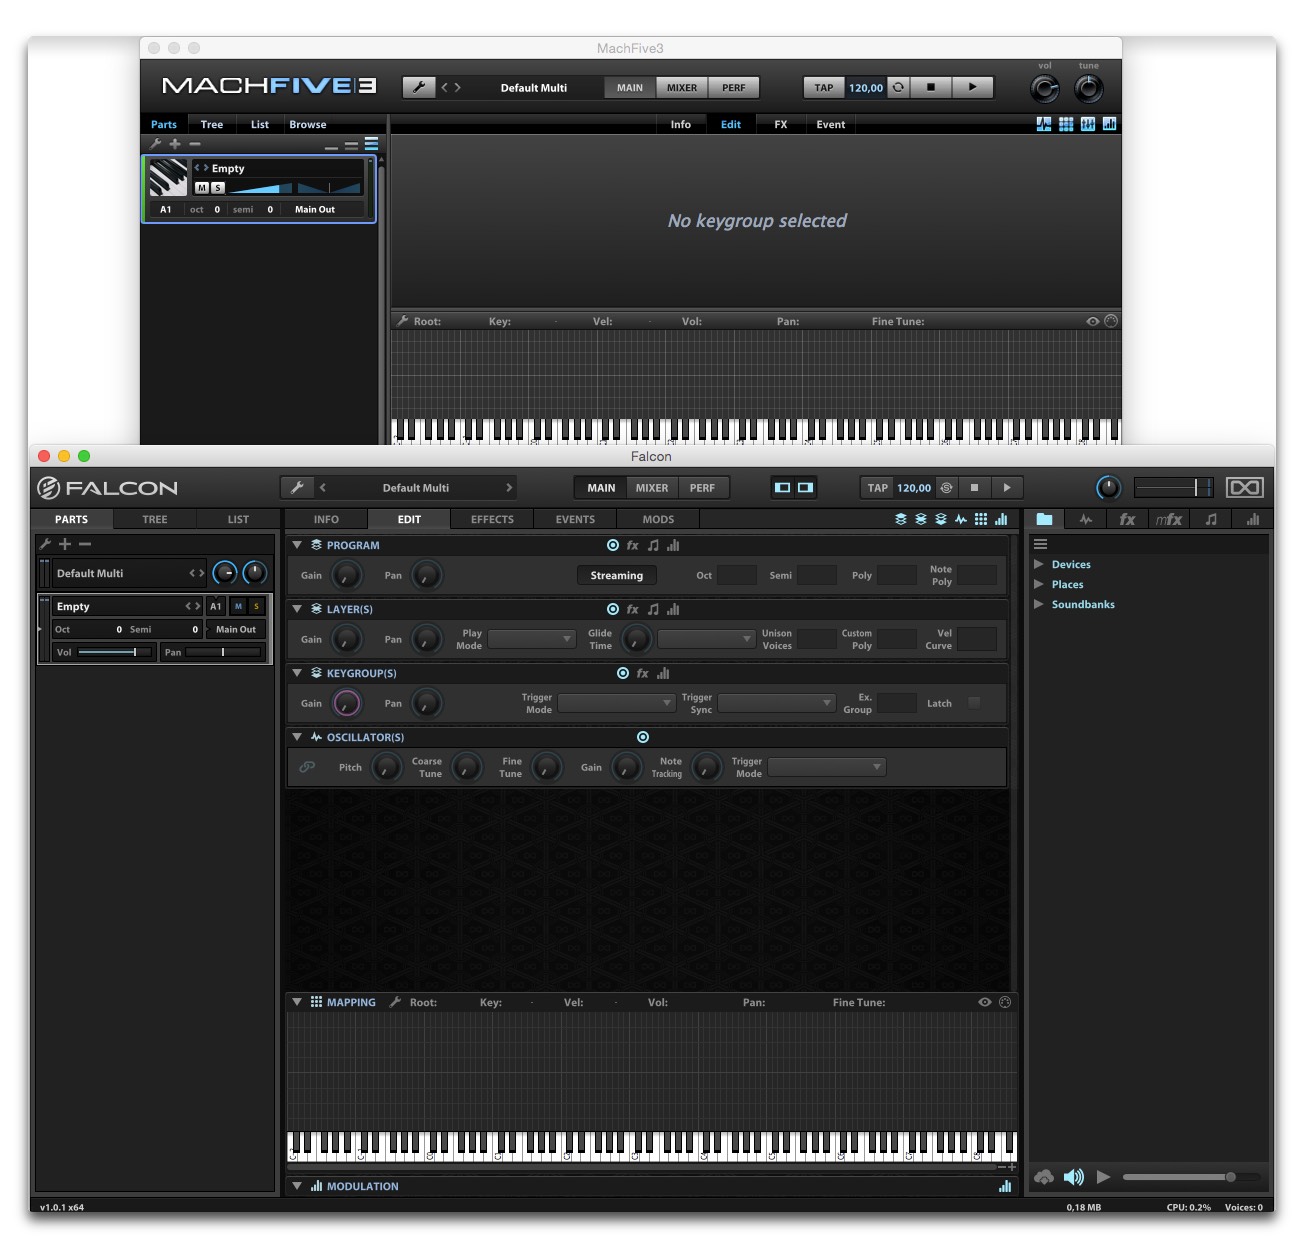Switch to Falcon's EFFECTS tab

tap(492, 519)
